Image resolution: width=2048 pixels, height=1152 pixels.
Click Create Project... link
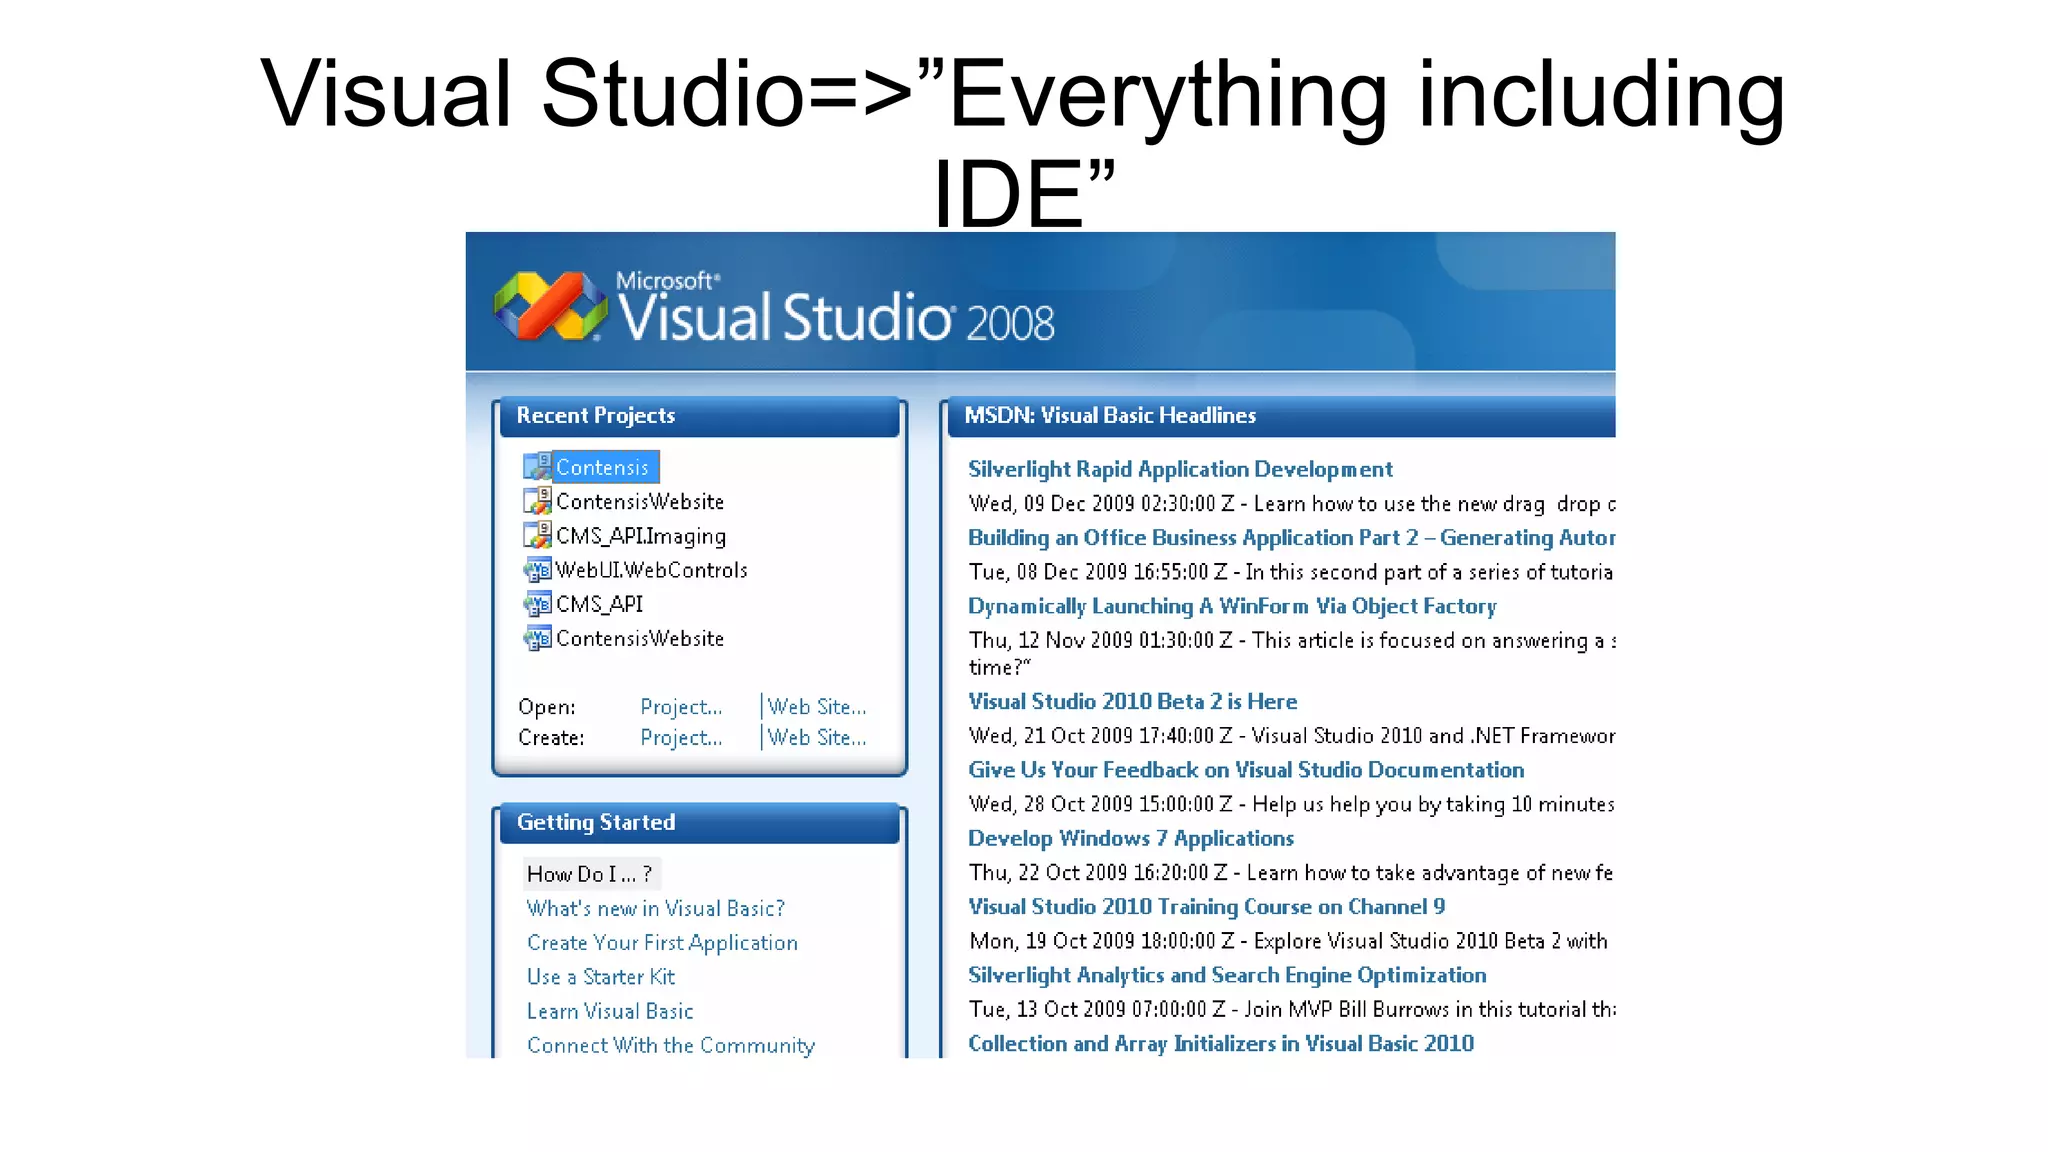coord(681,738)
